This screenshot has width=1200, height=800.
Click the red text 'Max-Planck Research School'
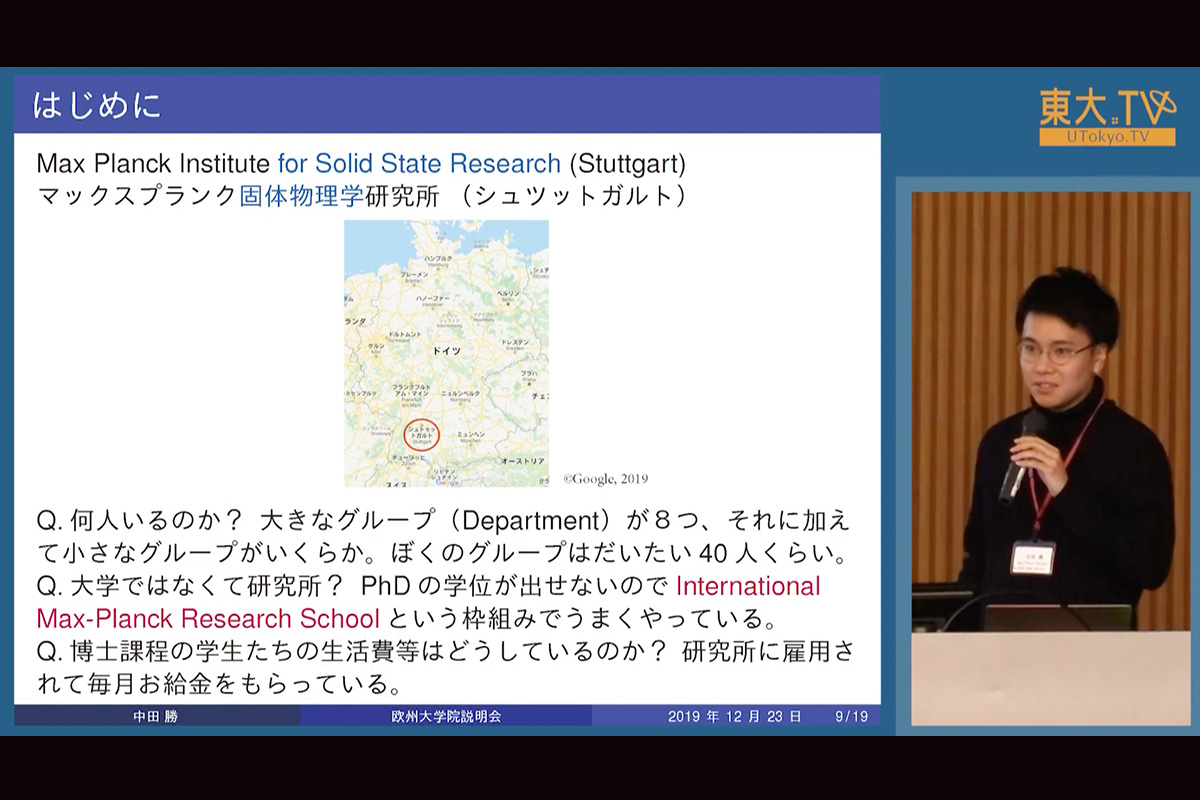208,618
